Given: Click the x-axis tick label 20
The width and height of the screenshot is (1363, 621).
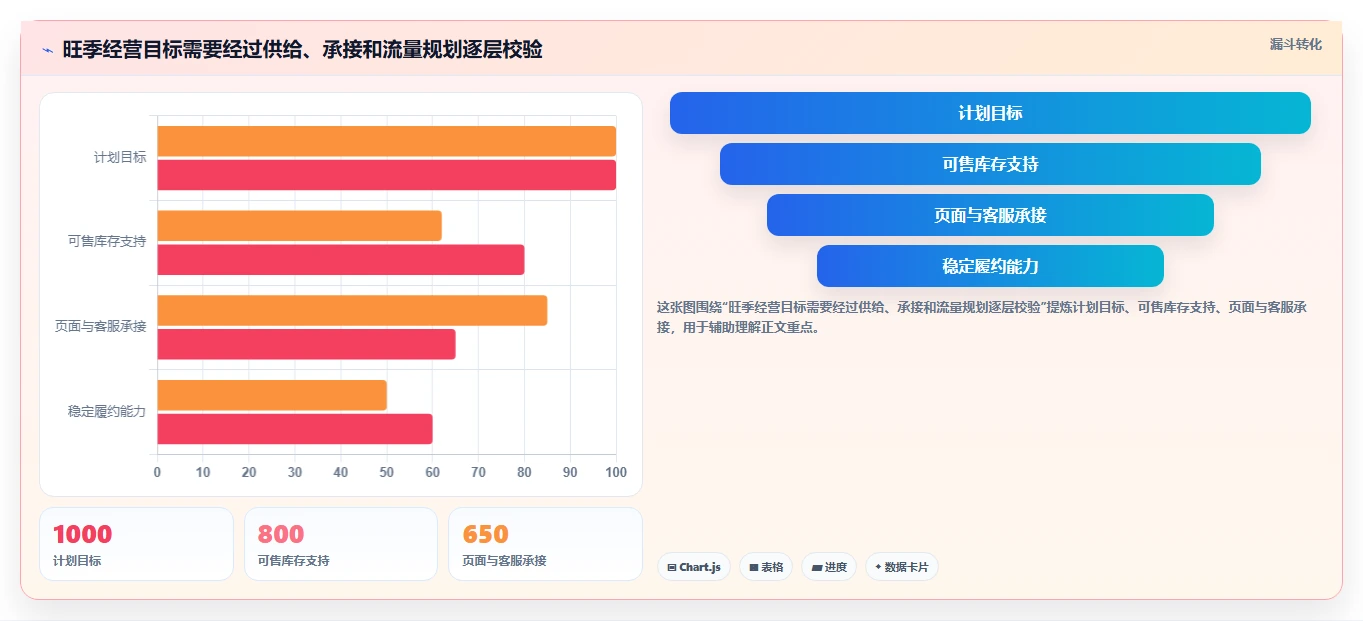Looking at the screenshot, I should (x=249, y=472).
